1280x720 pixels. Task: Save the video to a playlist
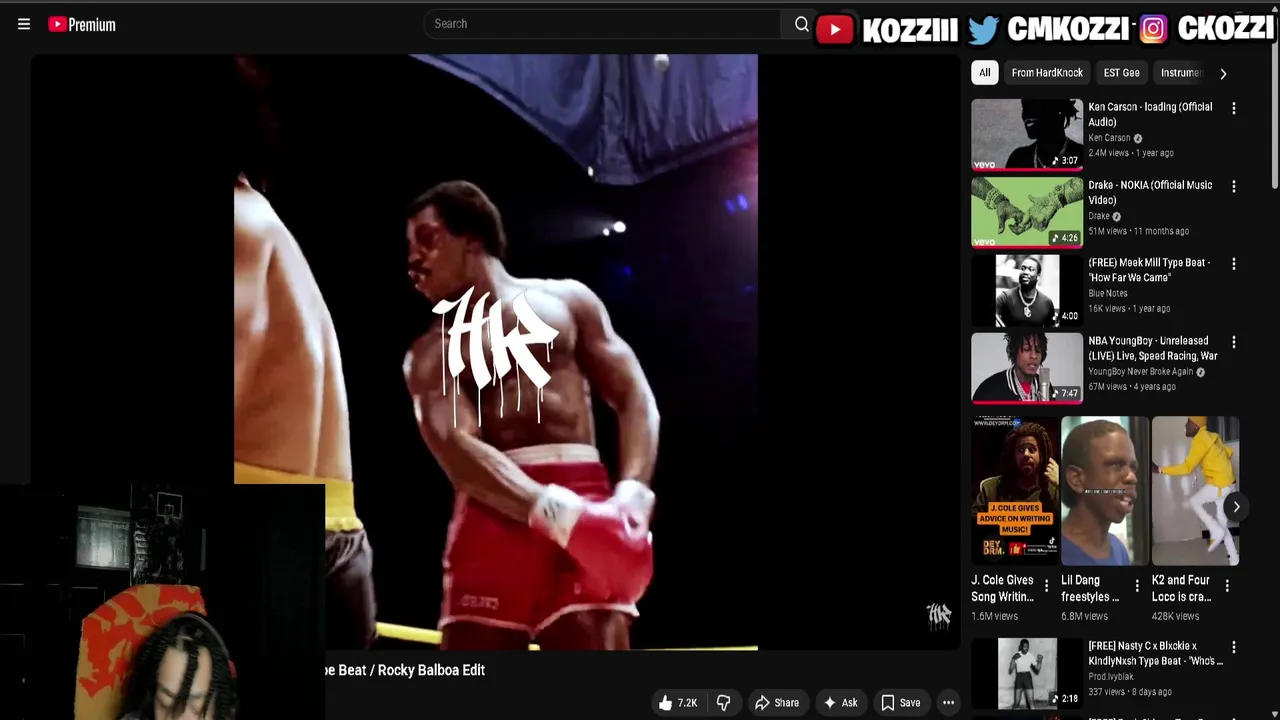pos(900,703)
